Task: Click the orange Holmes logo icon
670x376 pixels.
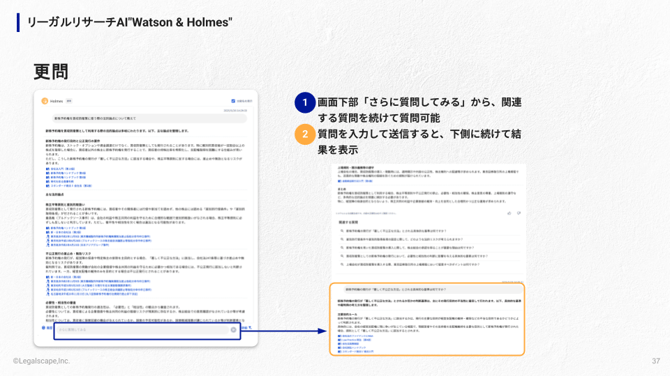Action: [x=44, y=101]
